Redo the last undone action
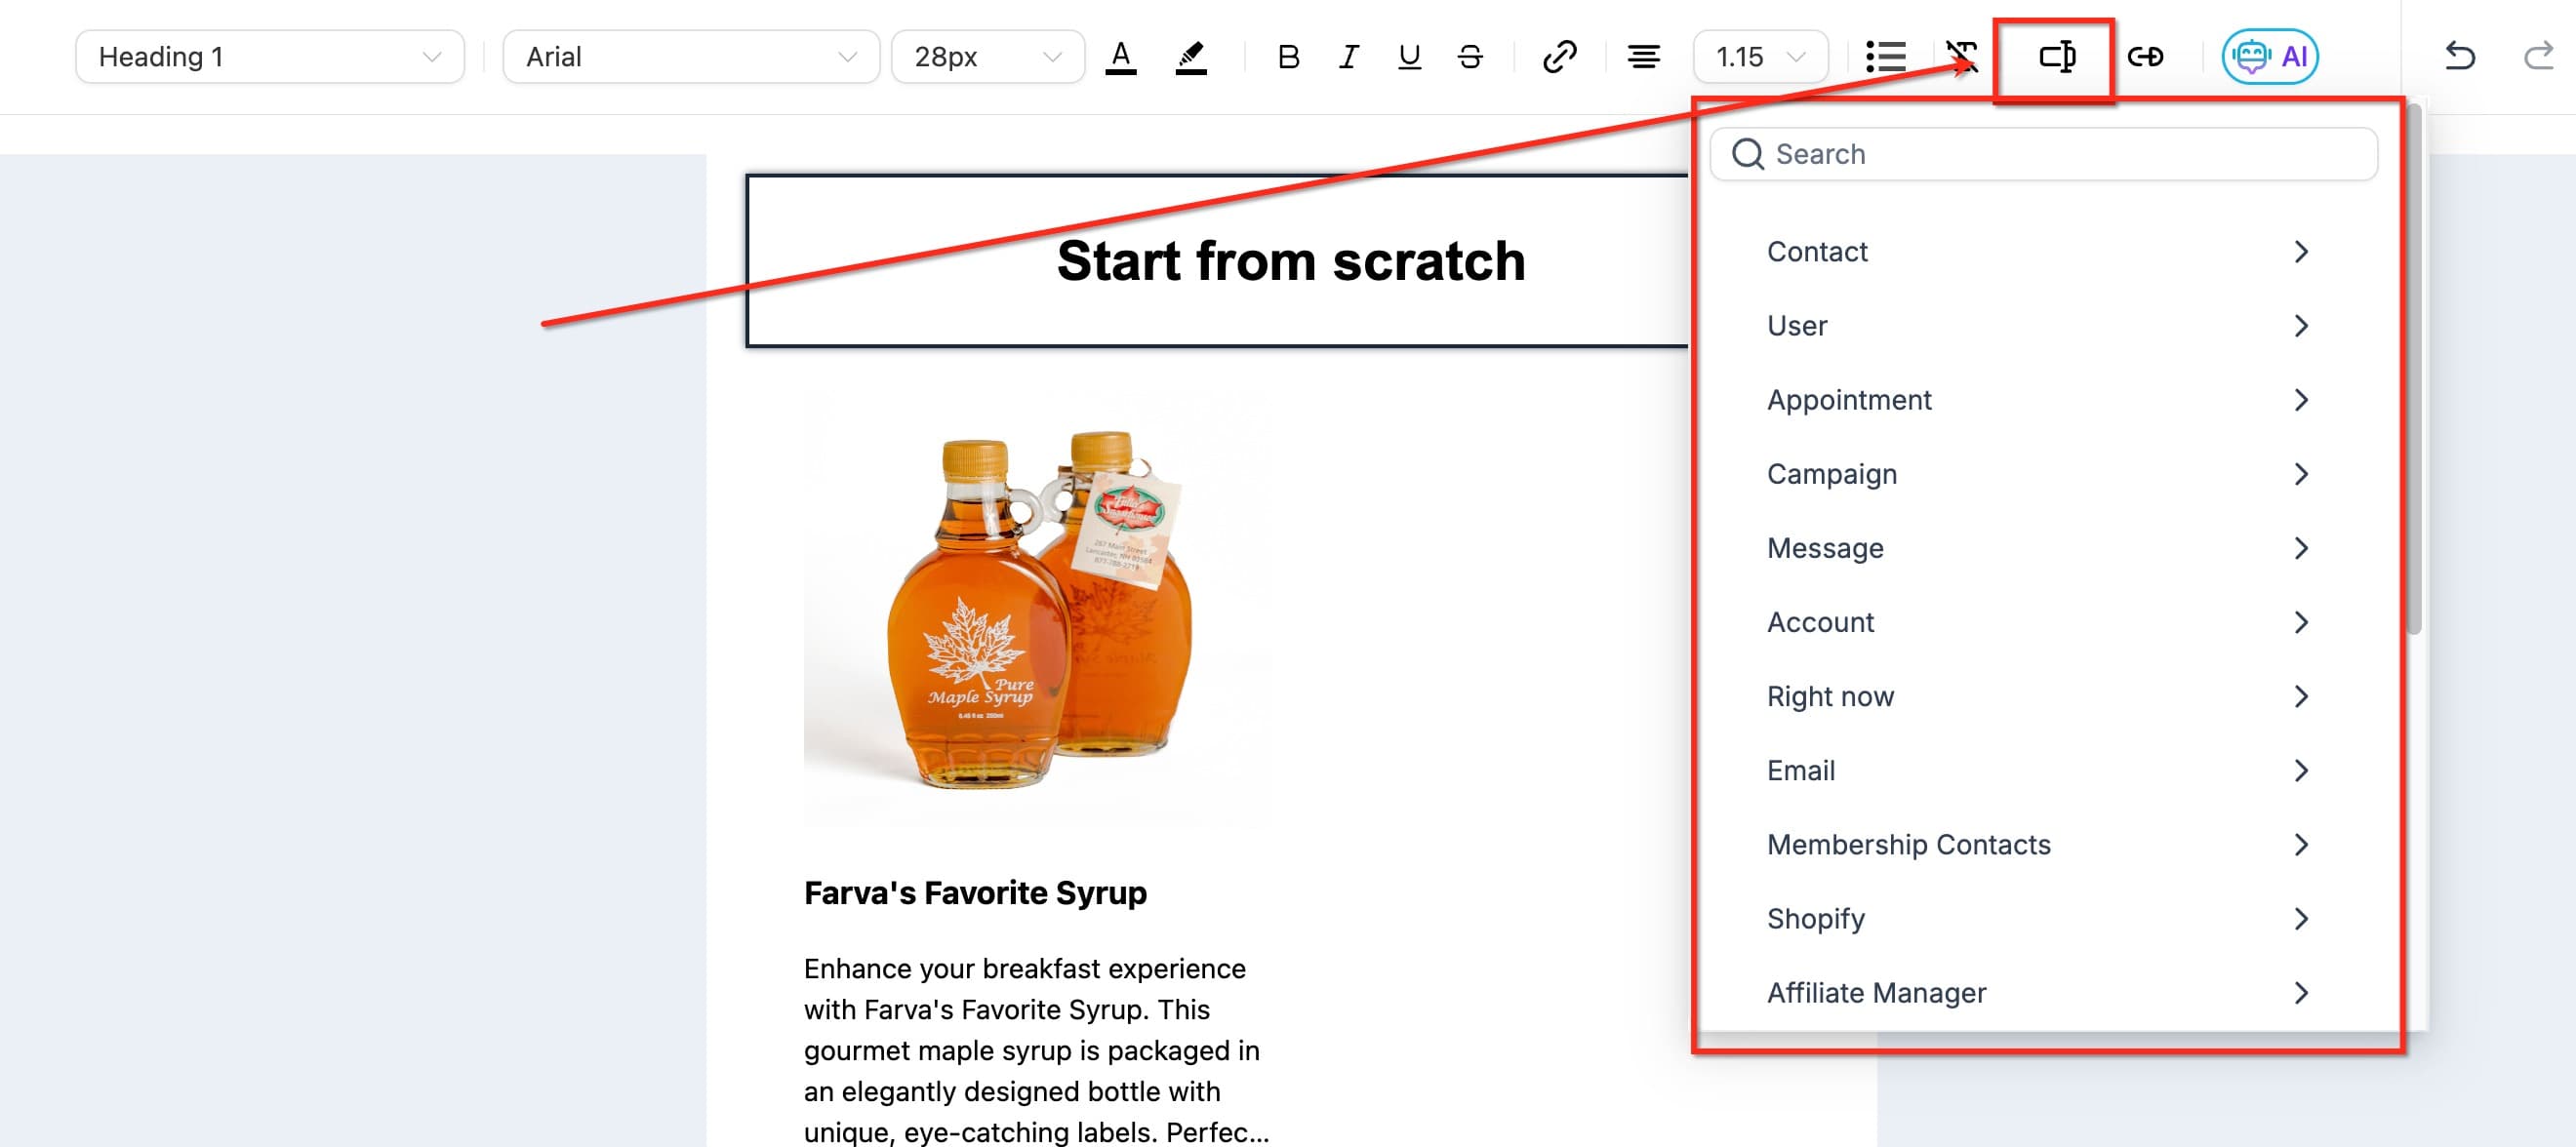This screenshot has width=2576, height=1147. pyautogui.click(x=2537, y=57)
